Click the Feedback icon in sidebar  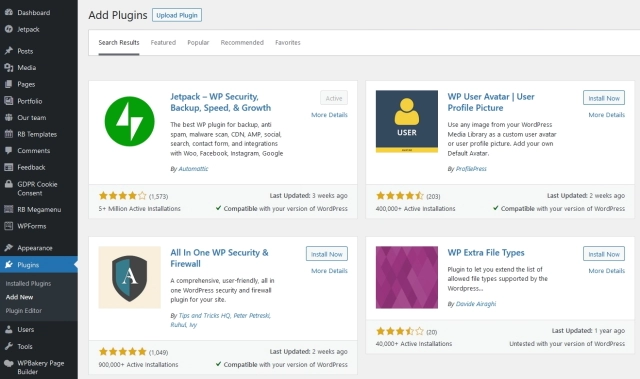[9, 167]
